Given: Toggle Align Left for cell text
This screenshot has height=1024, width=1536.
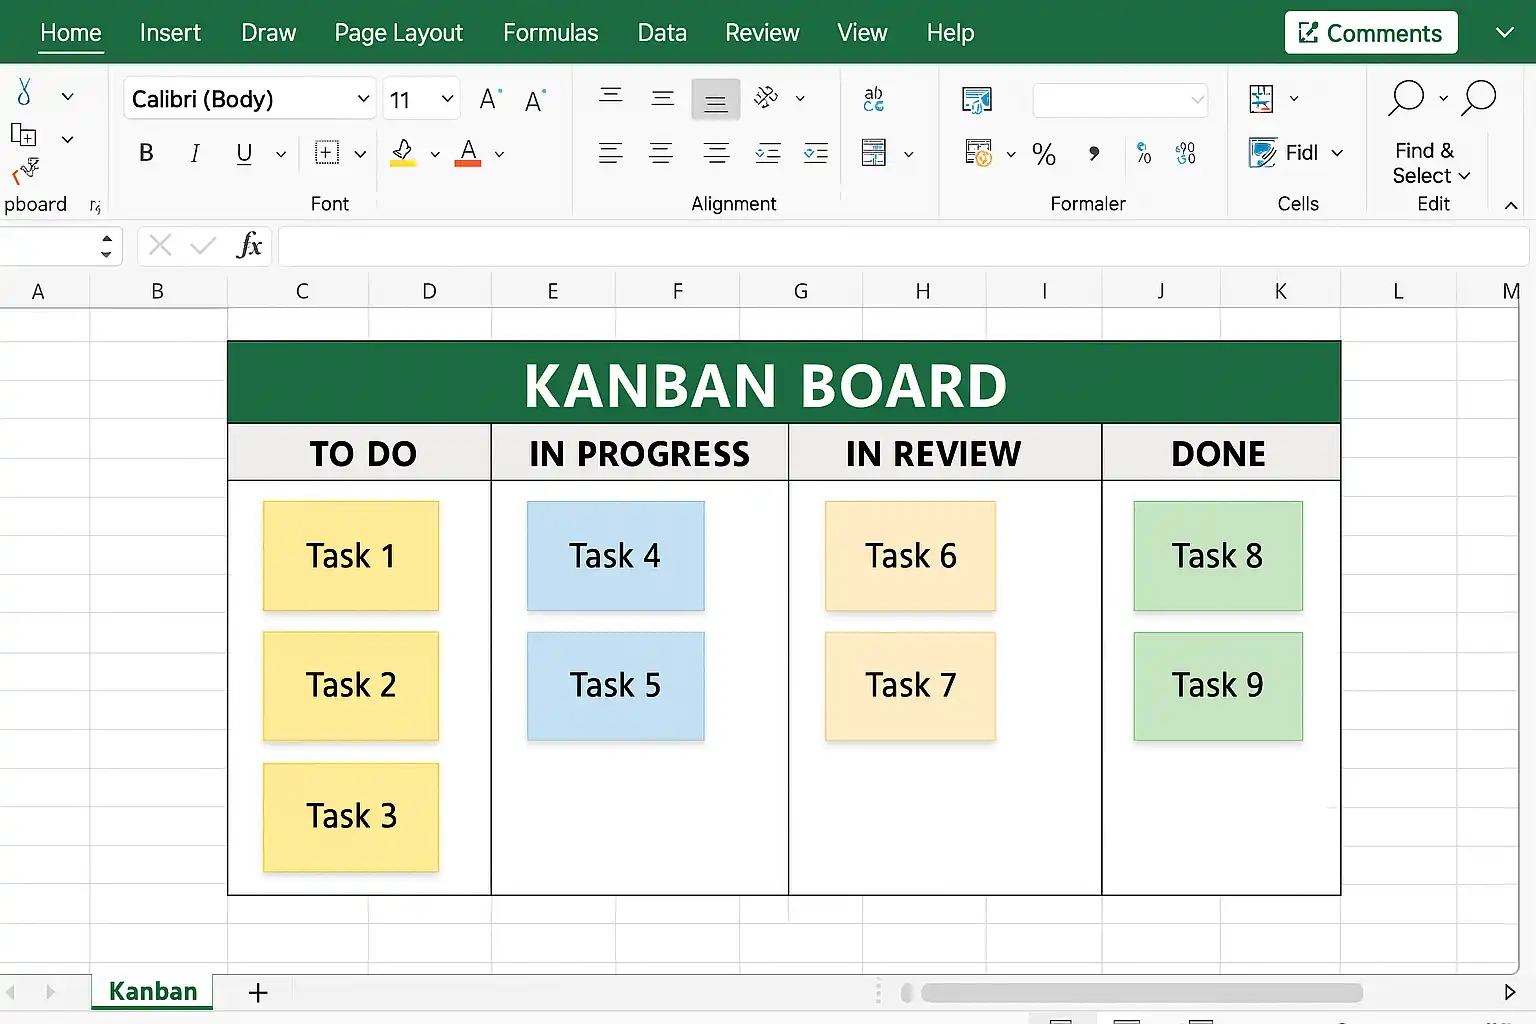Looking at the screenshot, I should (x=611, y=153).
